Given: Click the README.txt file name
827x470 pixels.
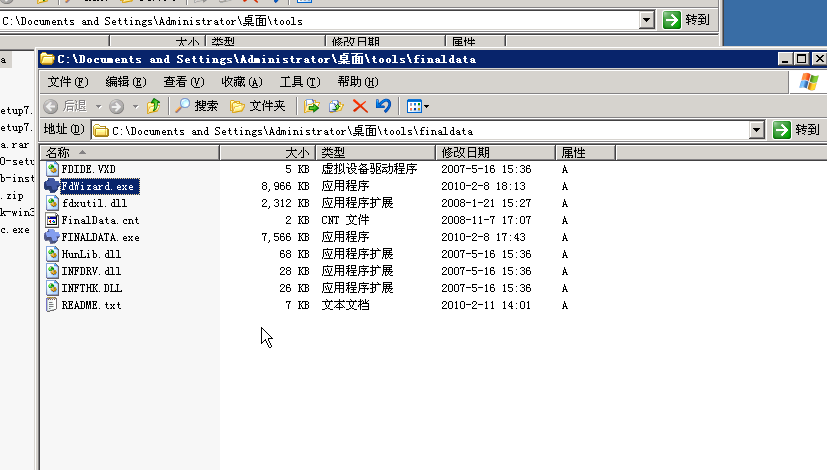Looking at the screenshot, I should [x=91, y=305].
